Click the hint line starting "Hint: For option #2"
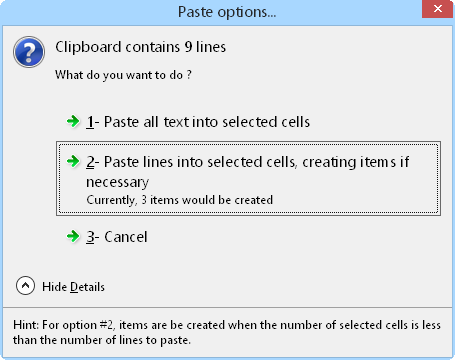Viewport: 455px width, 360px height. [227, 325]
